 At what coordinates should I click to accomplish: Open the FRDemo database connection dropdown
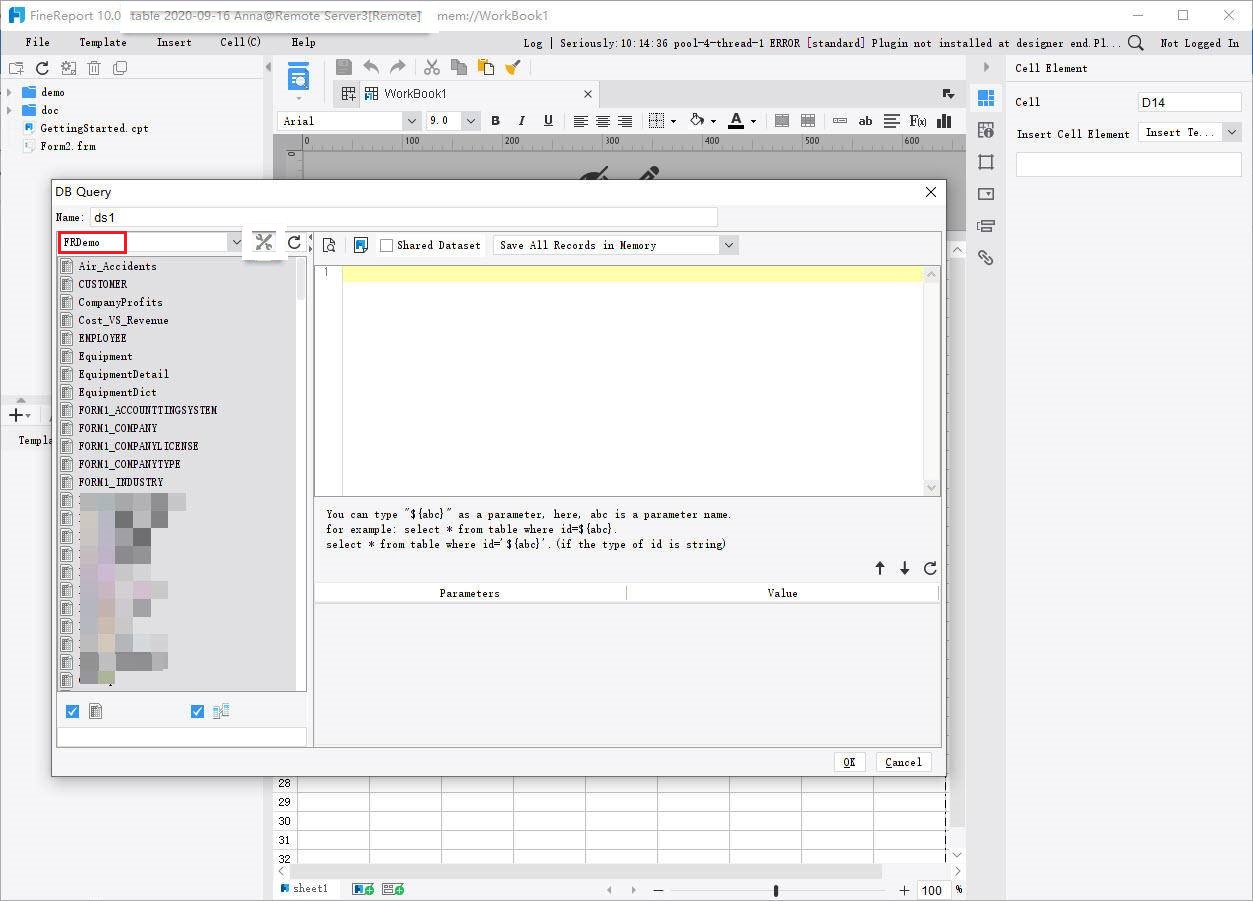[236, 242]
